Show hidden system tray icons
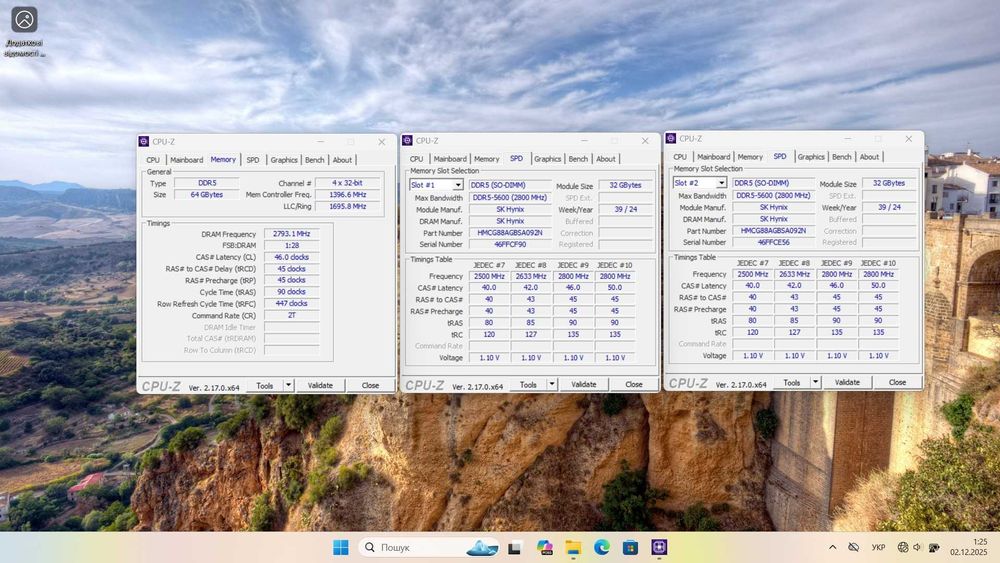The width and height of the screenshot is (1000, 563). click(x=832, y=547)
